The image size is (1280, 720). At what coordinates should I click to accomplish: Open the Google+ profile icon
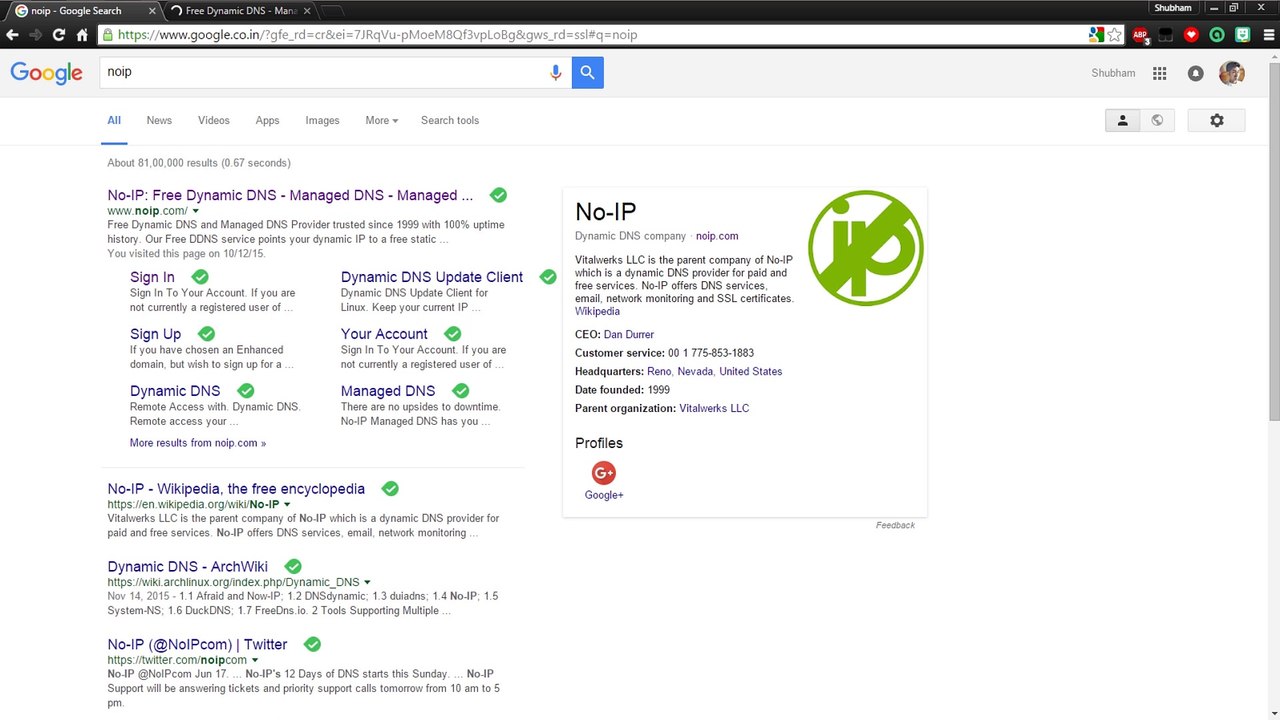pos(604,473)
